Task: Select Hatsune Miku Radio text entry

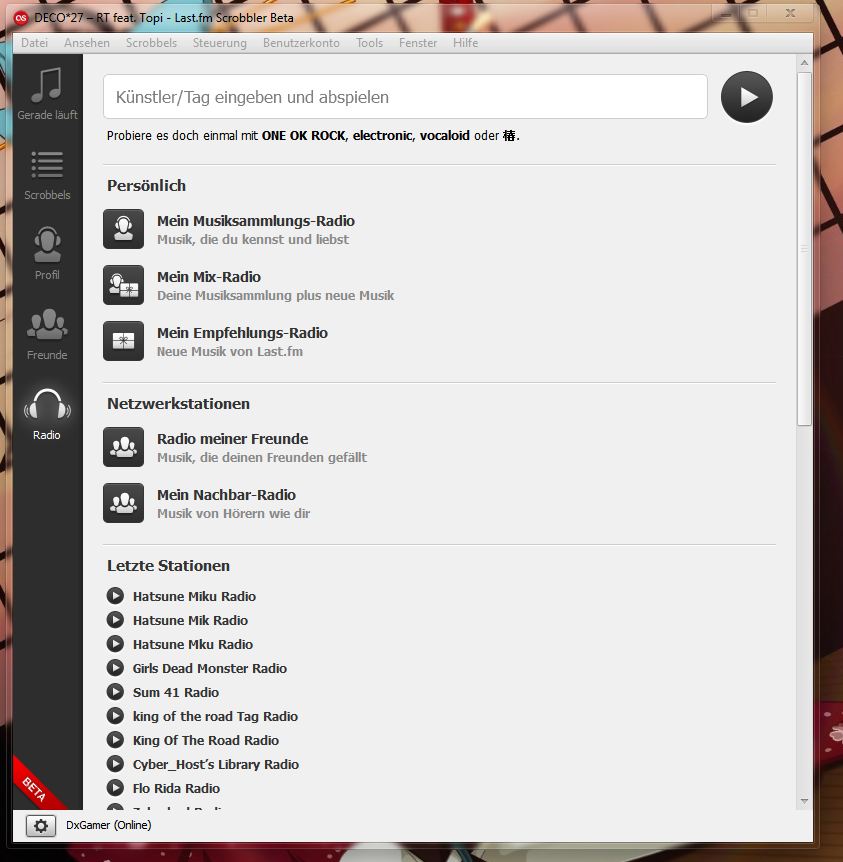Action: [194, 596]
